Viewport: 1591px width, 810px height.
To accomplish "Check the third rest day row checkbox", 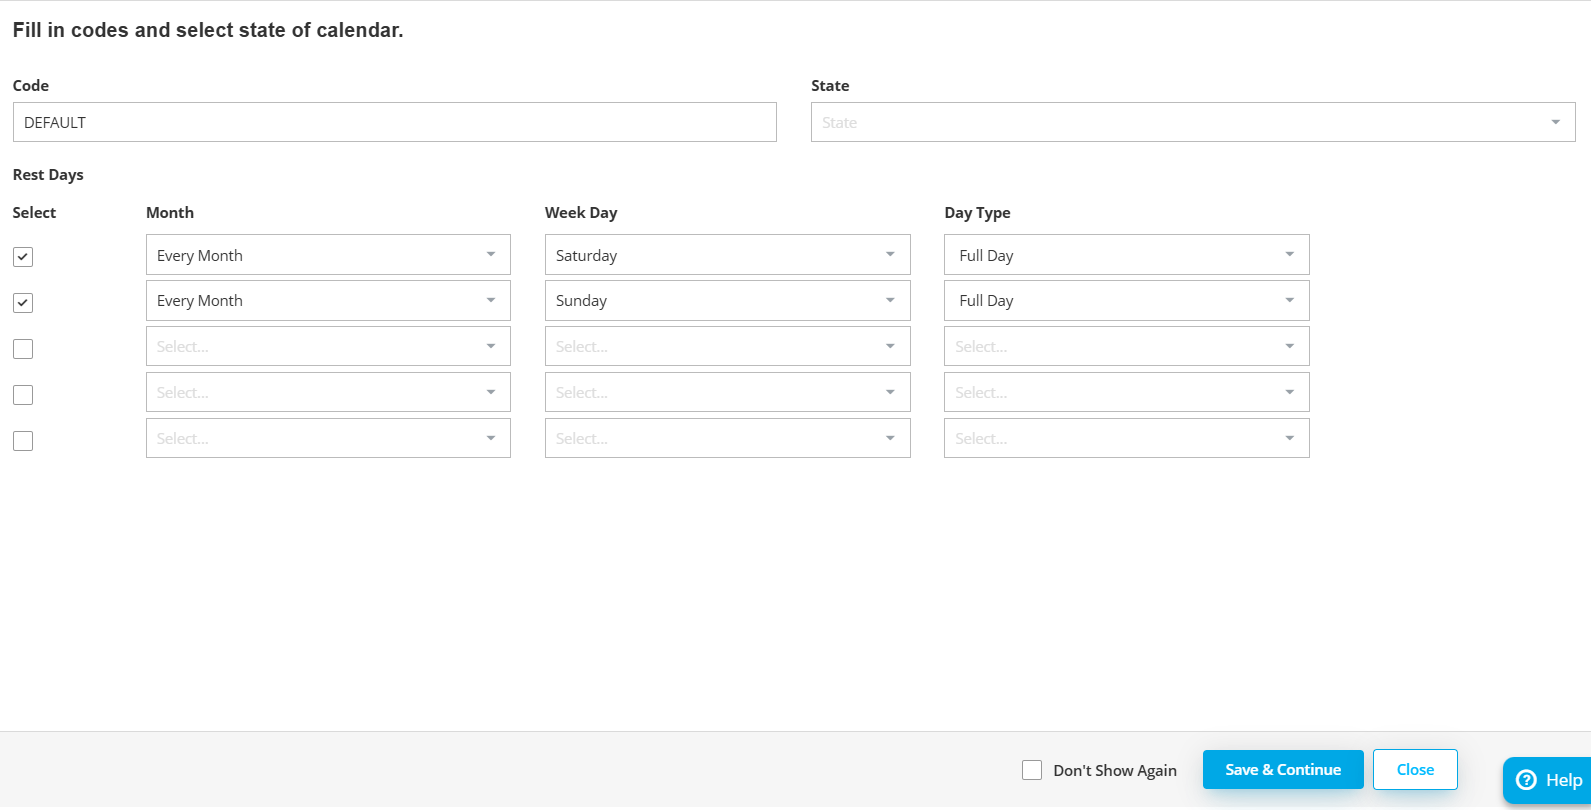I will pos(23,349).
